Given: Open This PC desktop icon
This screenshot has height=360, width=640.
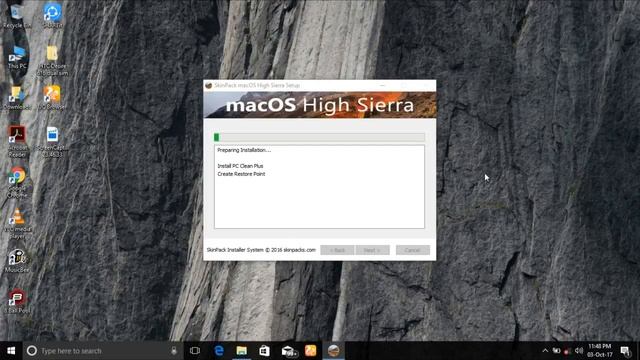Looking at the screenshot, I should tap(17, 57).
